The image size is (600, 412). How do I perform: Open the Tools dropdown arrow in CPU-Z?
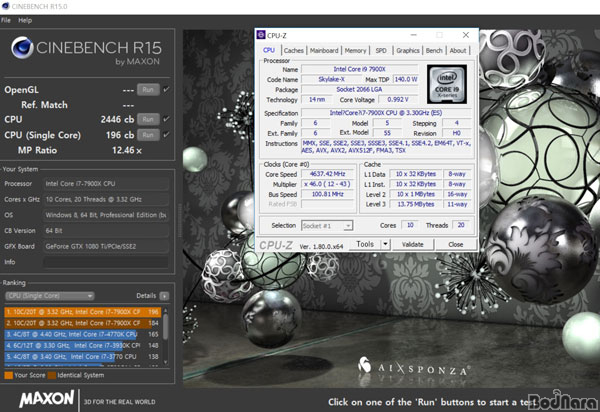tap(385, 244)
